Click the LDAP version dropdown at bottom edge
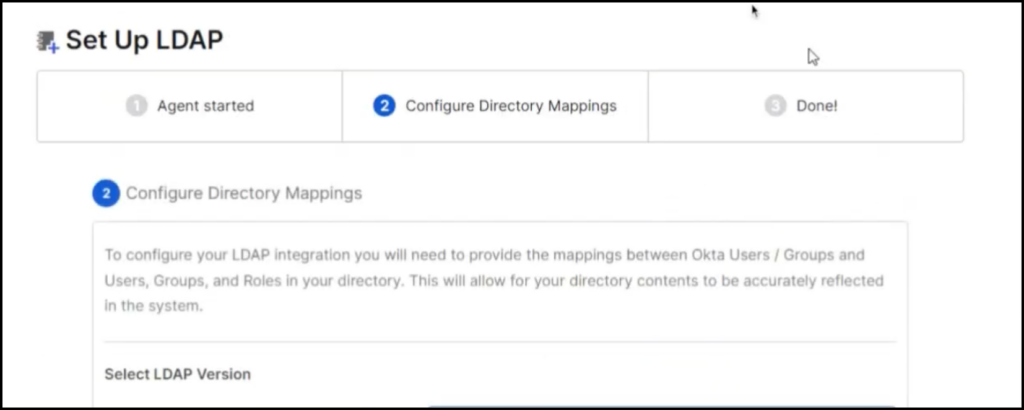Image resolution: width=1024 pixels, height=410 pixels. coord(660,405)
